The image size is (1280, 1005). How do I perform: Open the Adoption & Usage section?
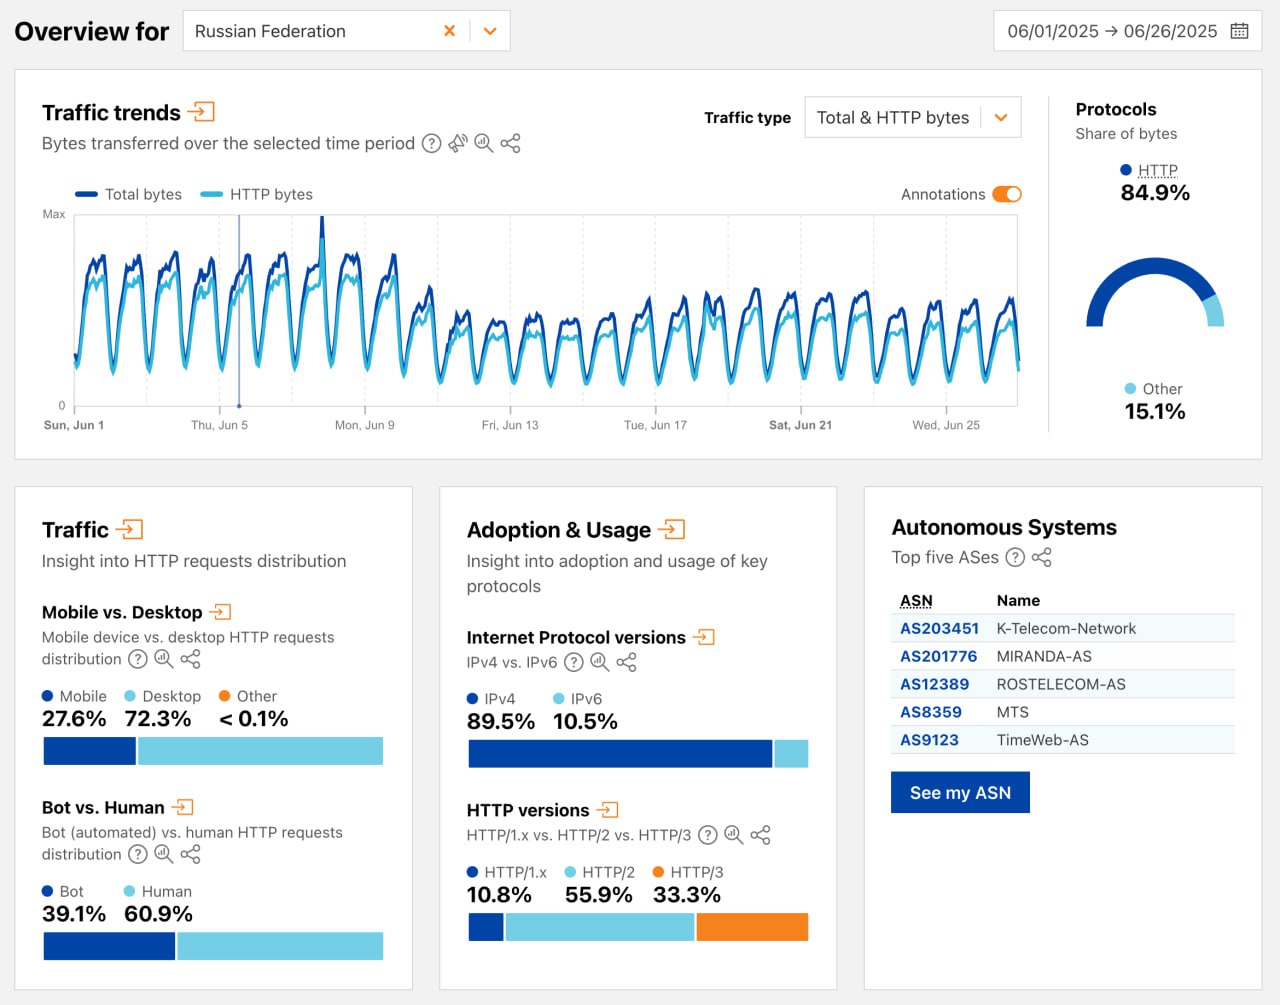673,529
